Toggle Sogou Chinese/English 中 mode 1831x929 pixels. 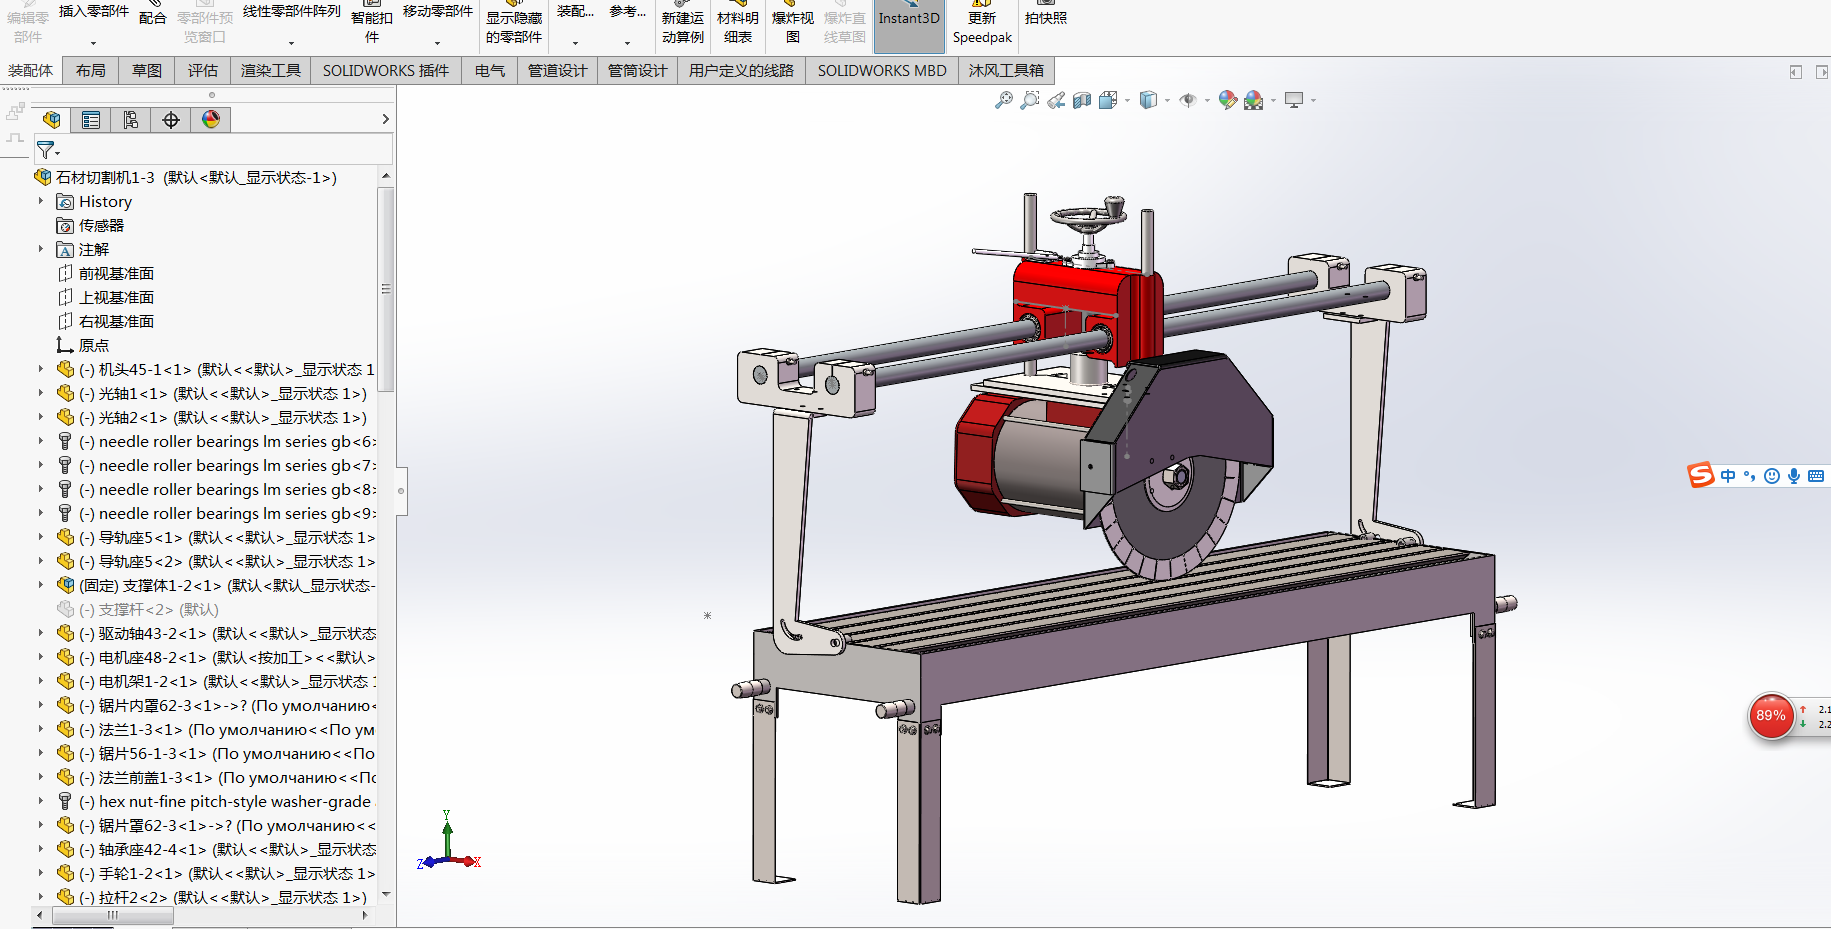1728,476
